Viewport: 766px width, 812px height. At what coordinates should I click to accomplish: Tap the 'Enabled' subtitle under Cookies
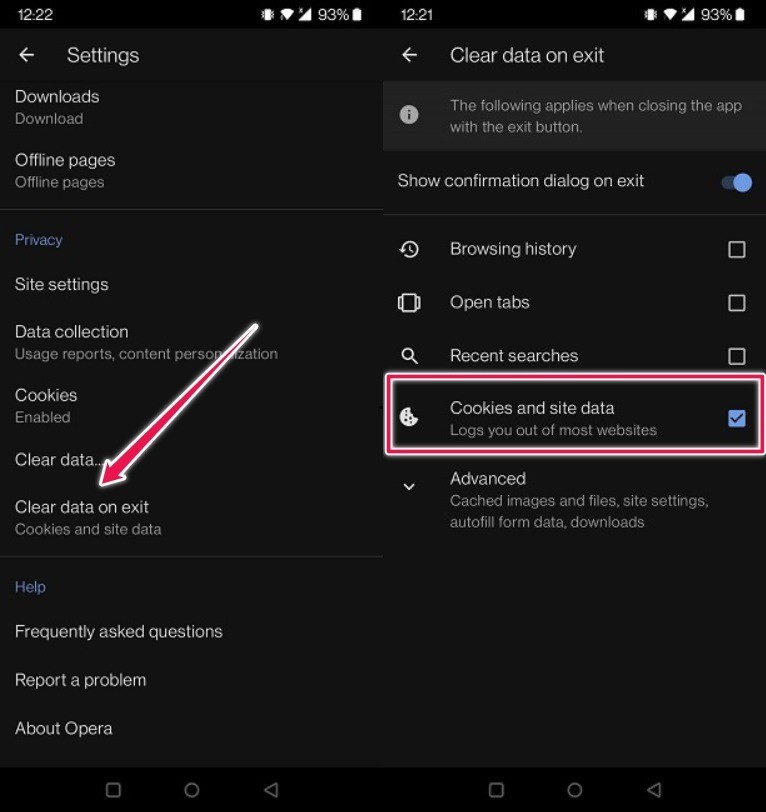pos(42,417)
